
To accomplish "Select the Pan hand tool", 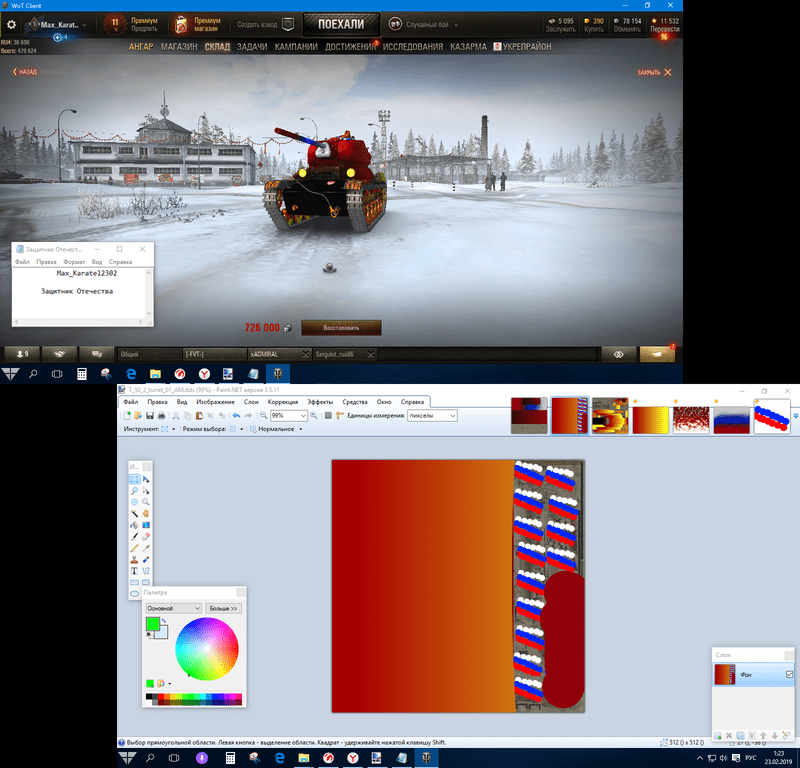I will point(146,513).
